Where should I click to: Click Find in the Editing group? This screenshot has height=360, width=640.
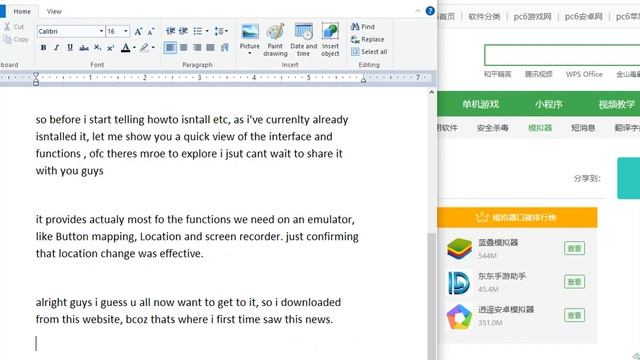362,27
